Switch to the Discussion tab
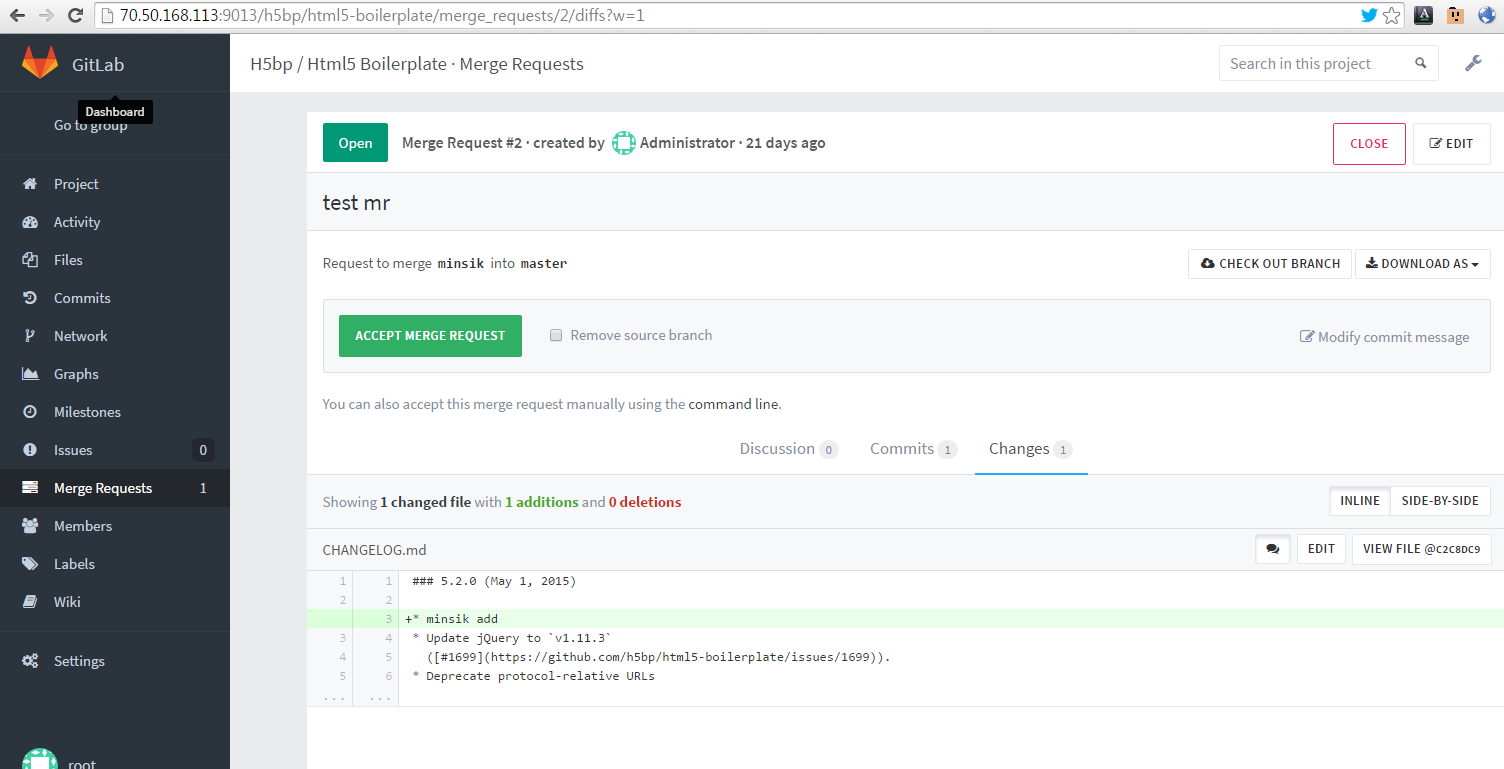 coord(778,448)
